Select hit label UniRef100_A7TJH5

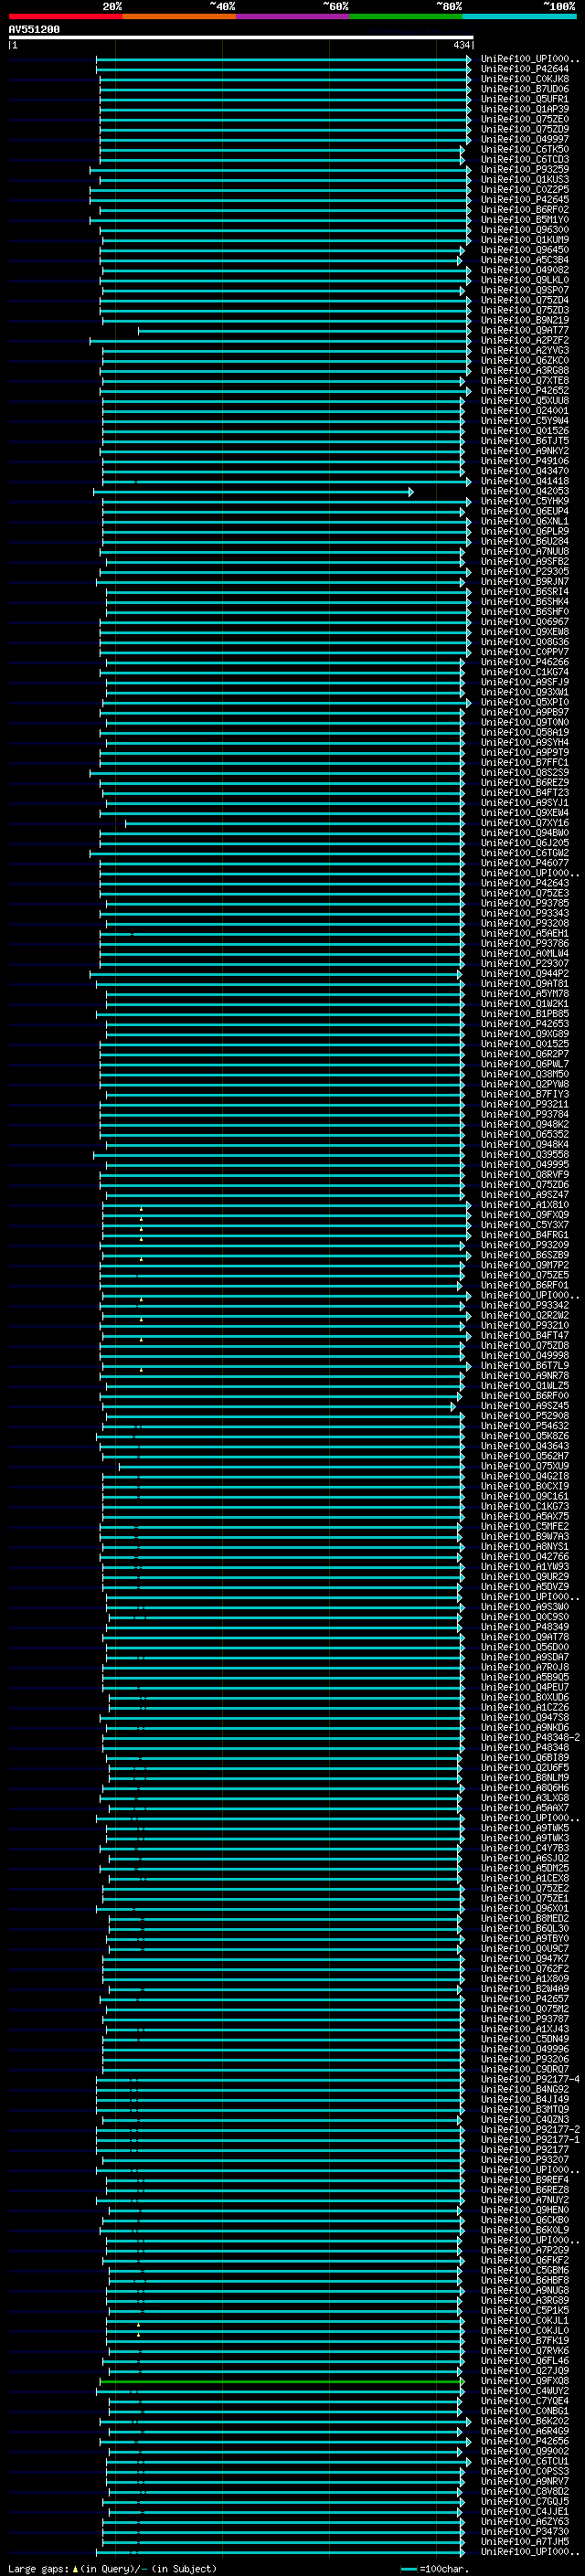(x=525, y=2541)
